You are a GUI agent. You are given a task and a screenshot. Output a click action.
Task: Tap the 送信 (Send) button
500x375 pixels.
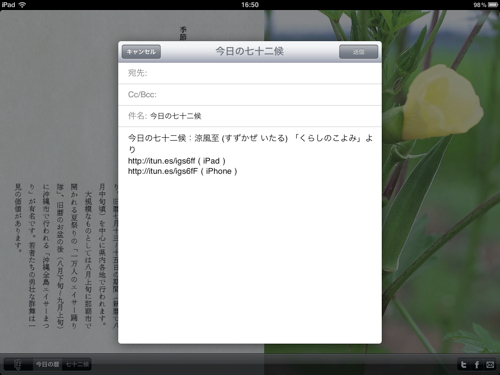358,52
